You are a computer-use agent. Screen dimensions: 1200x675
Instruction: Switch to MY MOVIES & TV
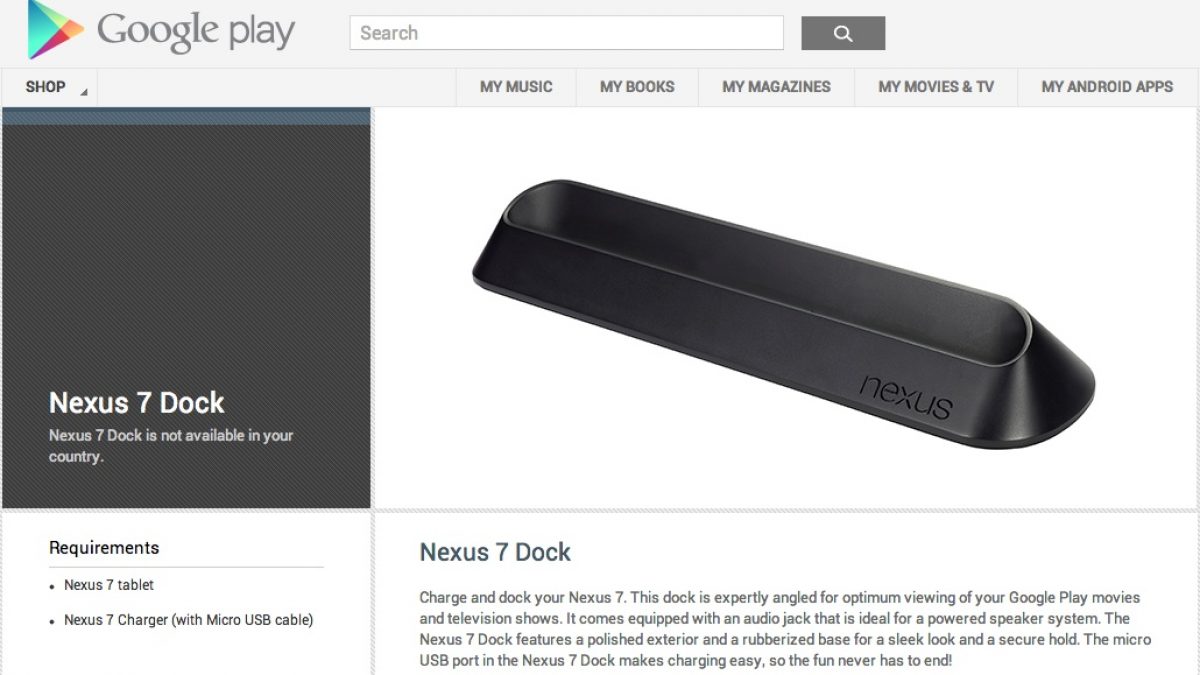coord(936,87)
